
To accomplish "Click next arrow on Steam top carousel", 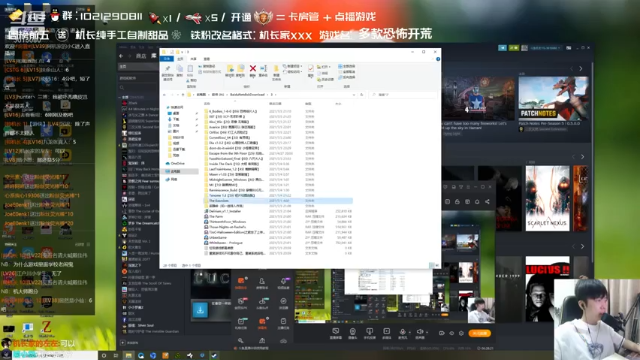I will pyautogui.click(x=581, y=69).
